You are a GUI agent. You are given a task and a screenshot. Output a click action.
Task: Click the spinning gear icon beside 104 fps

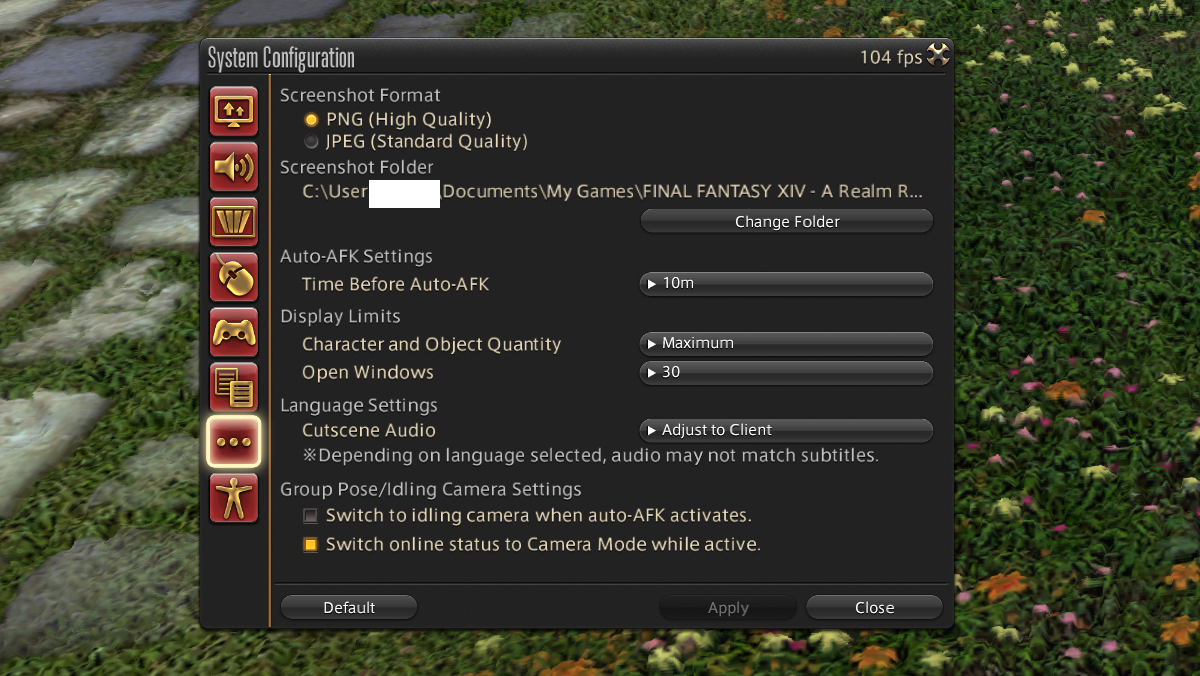coord(938,56)
